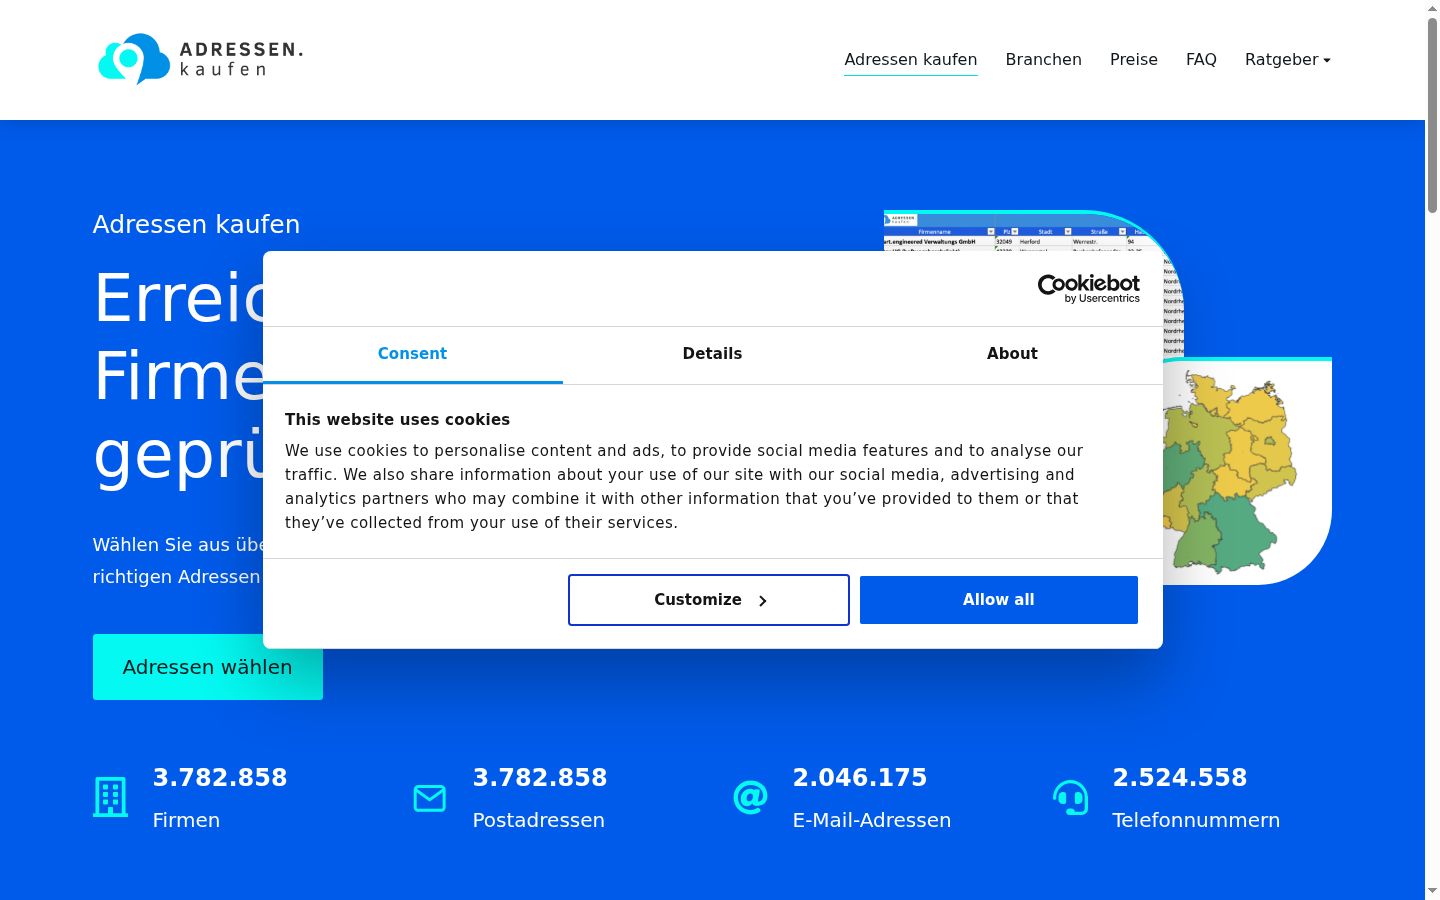Switch to the About tab
1440x900 pixels.
point(1012,354)
